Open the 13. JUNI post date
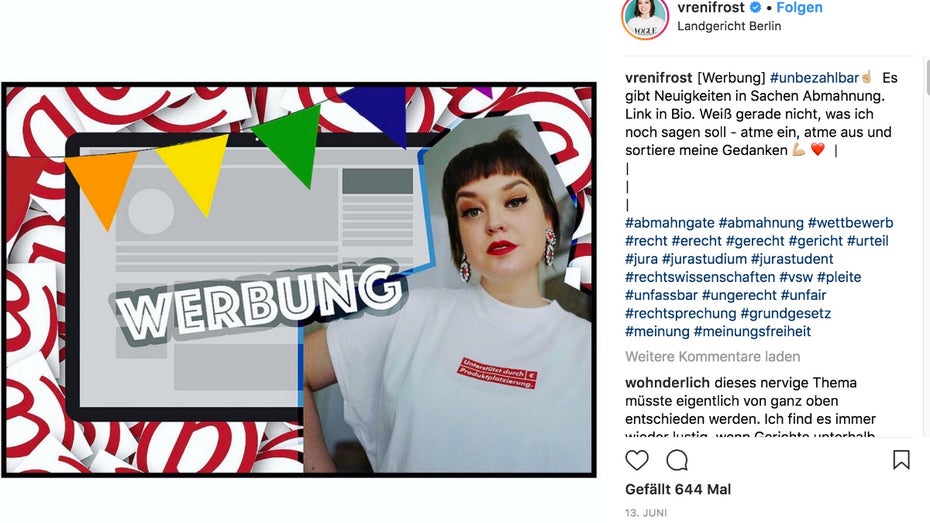The height and width of the screenshot is (523, 930). click(x=646, y=512)
